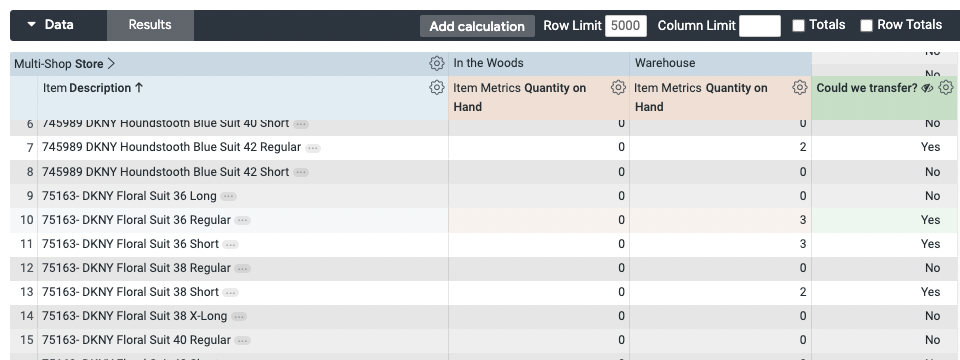Image resolution: width=960 pixels, height=360 pixels.
Task: Focus the Row Limit input field
Action: (626, 26)
